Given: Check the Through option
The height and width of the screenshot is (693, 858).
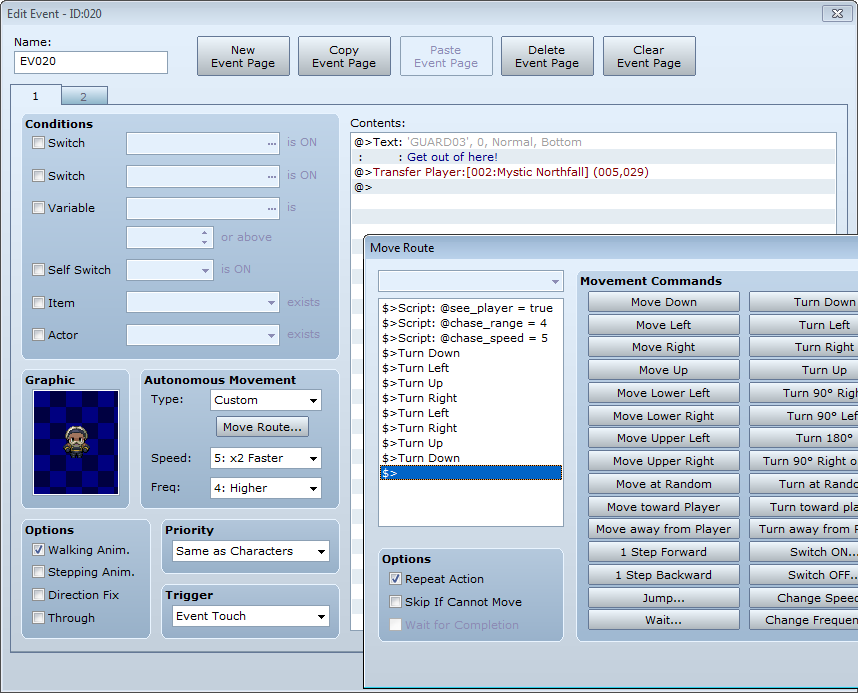Looking at the screenshot, I should [38, 618].
